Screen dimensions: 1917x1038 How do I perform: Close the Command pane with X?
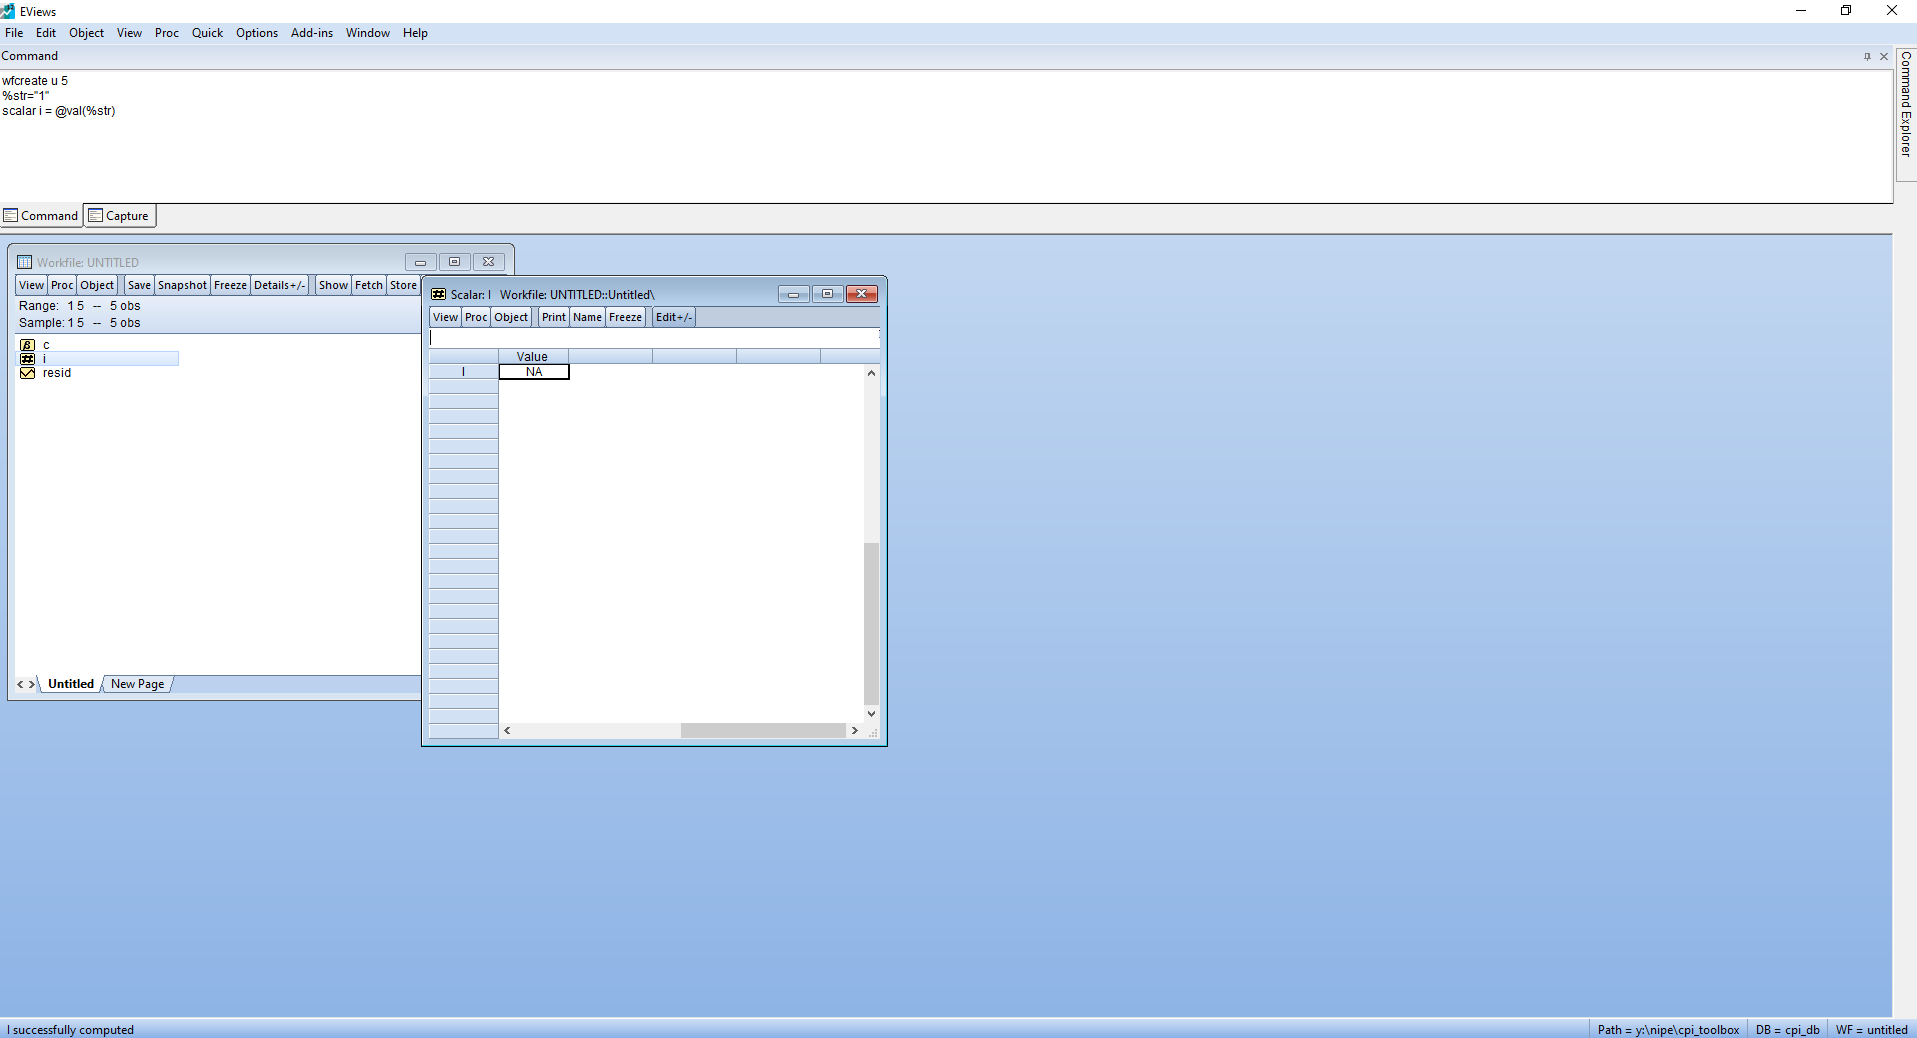click(x=1884, y=57)
